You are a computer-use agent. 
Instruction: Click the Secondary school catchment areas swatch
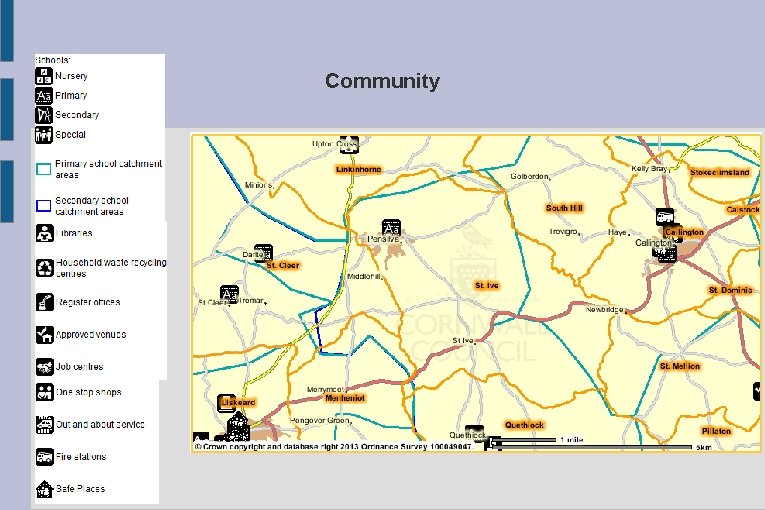tap(43, 205)
